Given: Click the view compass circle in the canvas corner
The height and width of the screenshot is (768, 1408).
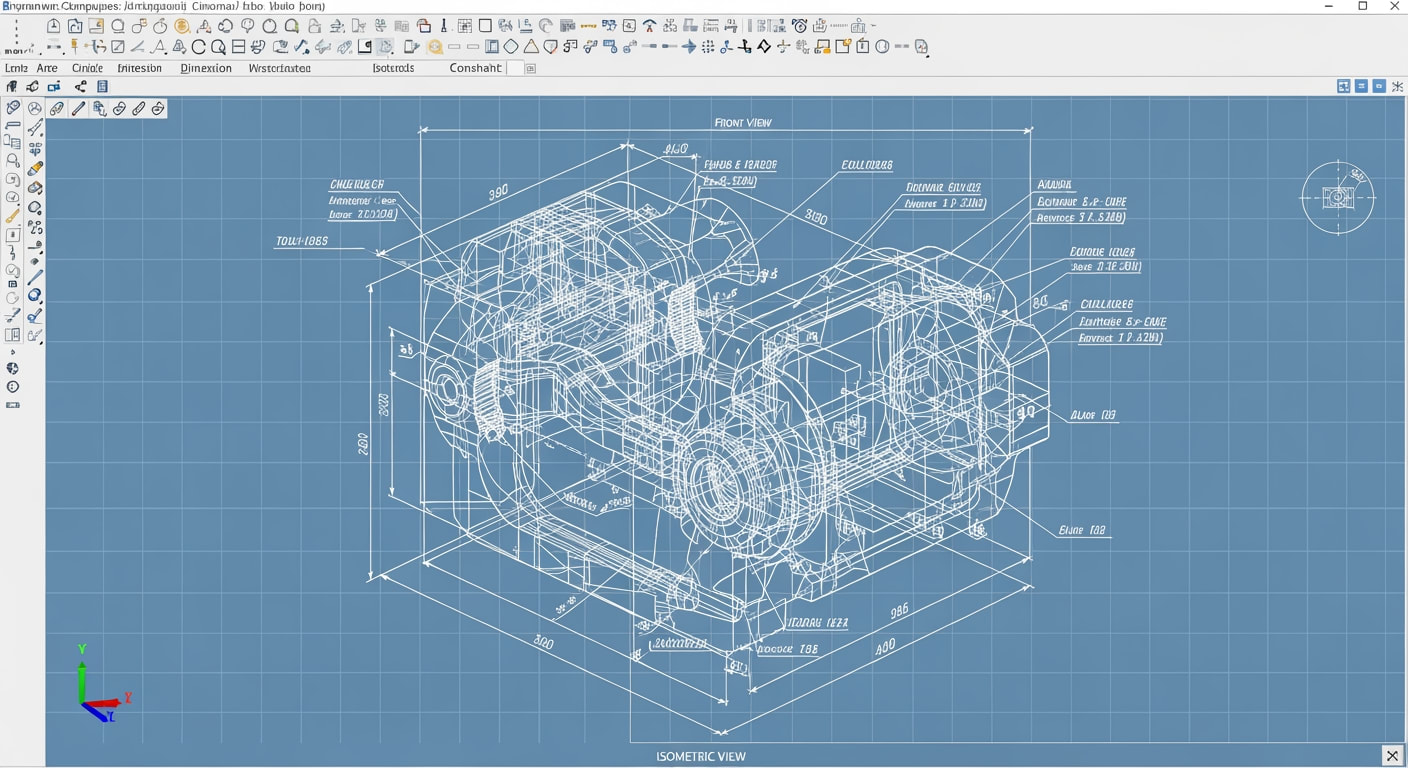Looking at the screenshot, I should tap(1338, 198).
